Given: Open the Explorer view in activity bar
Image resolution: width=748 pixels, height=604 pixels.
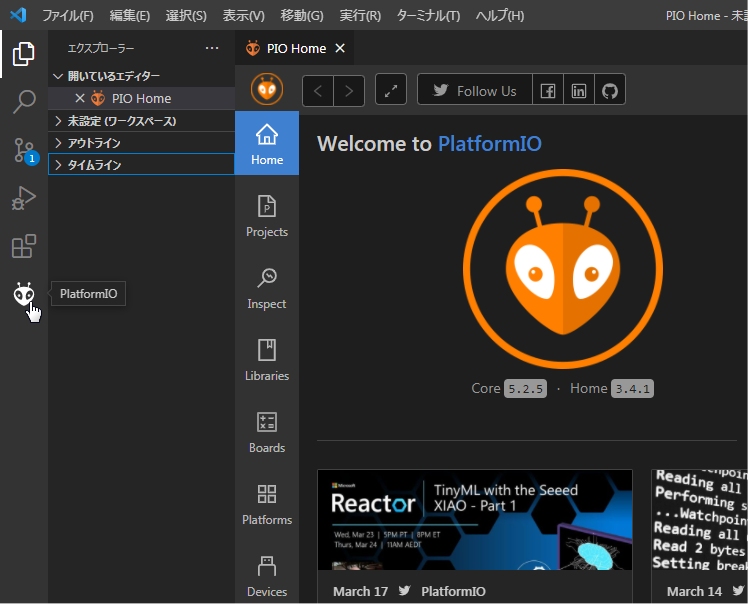Looking at the screenshot, I should pos(23,53).
